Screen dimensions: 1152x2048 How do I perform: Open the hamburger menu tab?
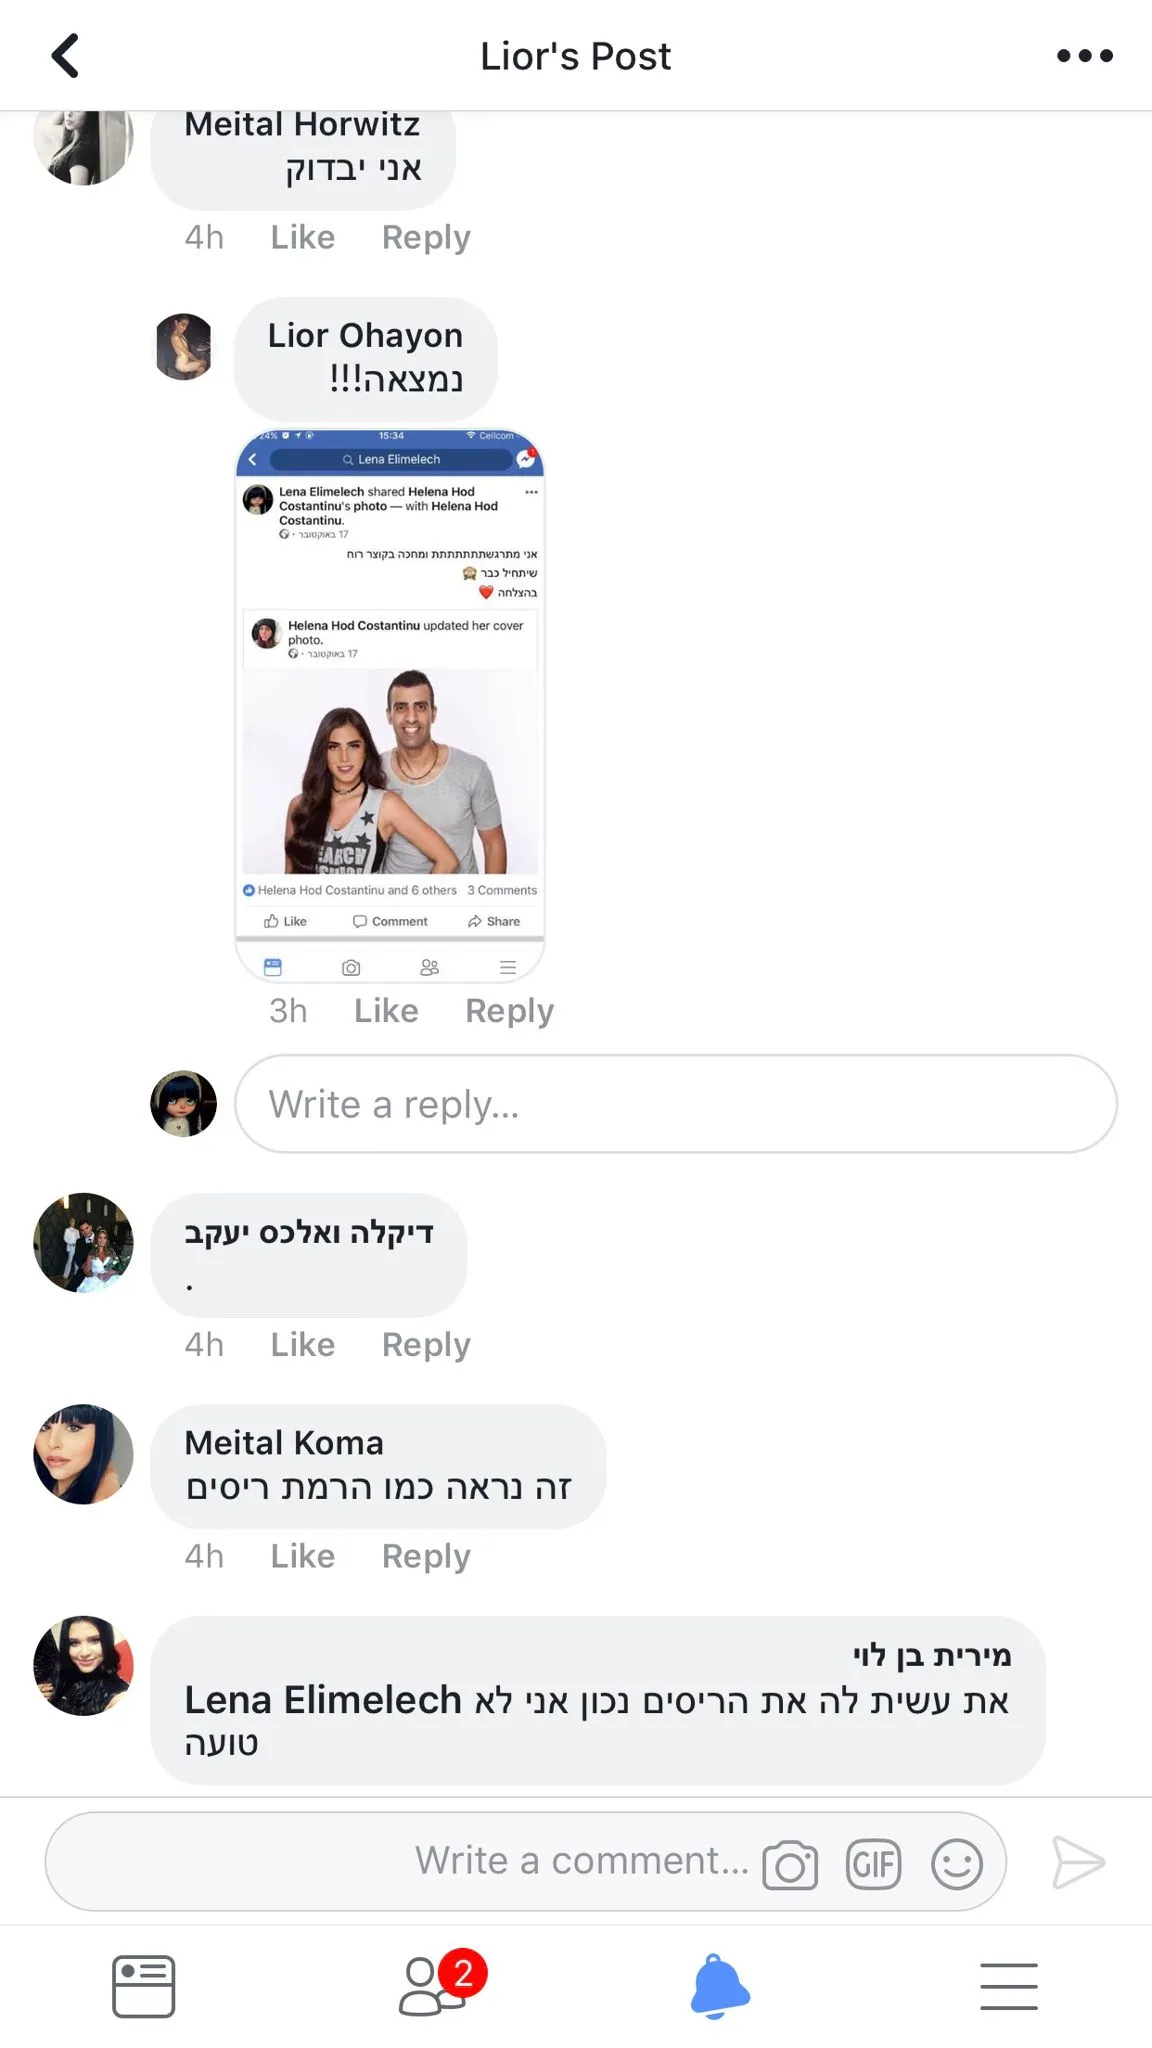pos(1009,1986)
